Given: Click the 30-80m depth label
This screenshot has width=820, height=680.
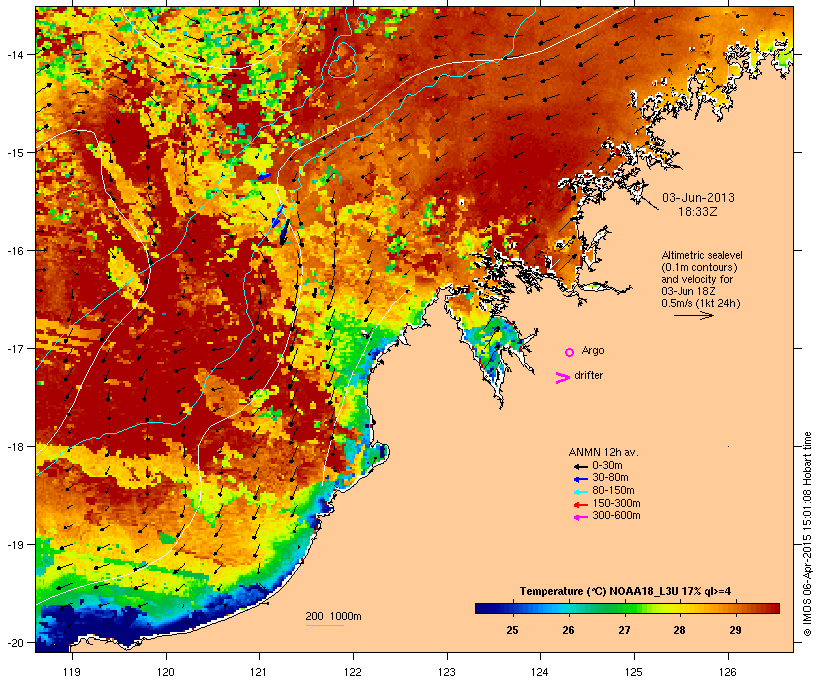Looking at the screenshot, I should (610, 478).
